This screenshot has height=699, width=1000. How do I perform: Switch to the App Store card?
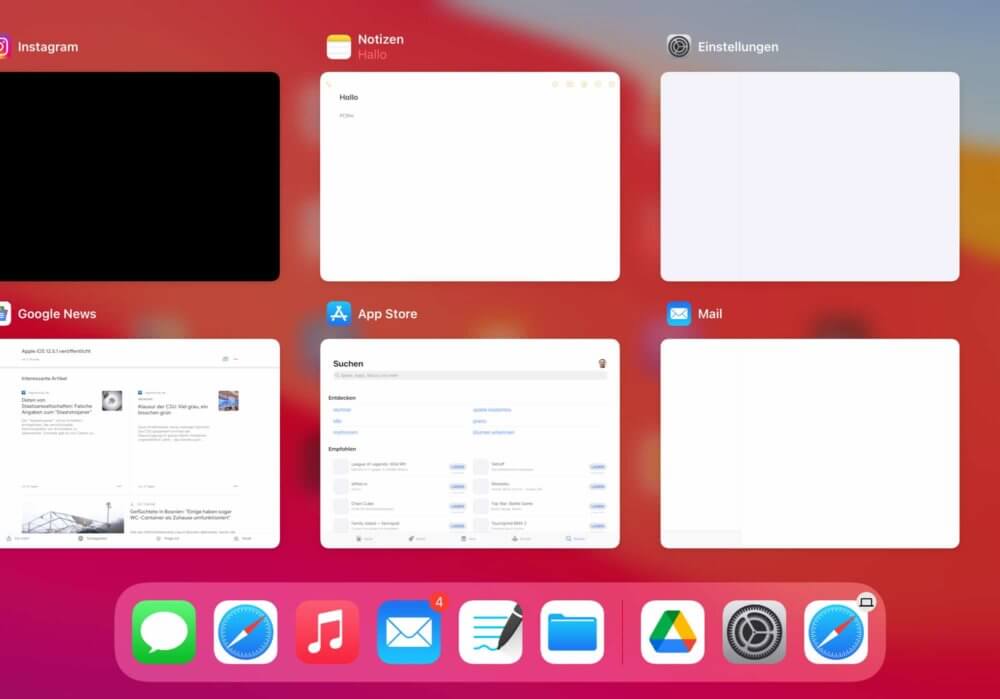(x=470, y=443)
